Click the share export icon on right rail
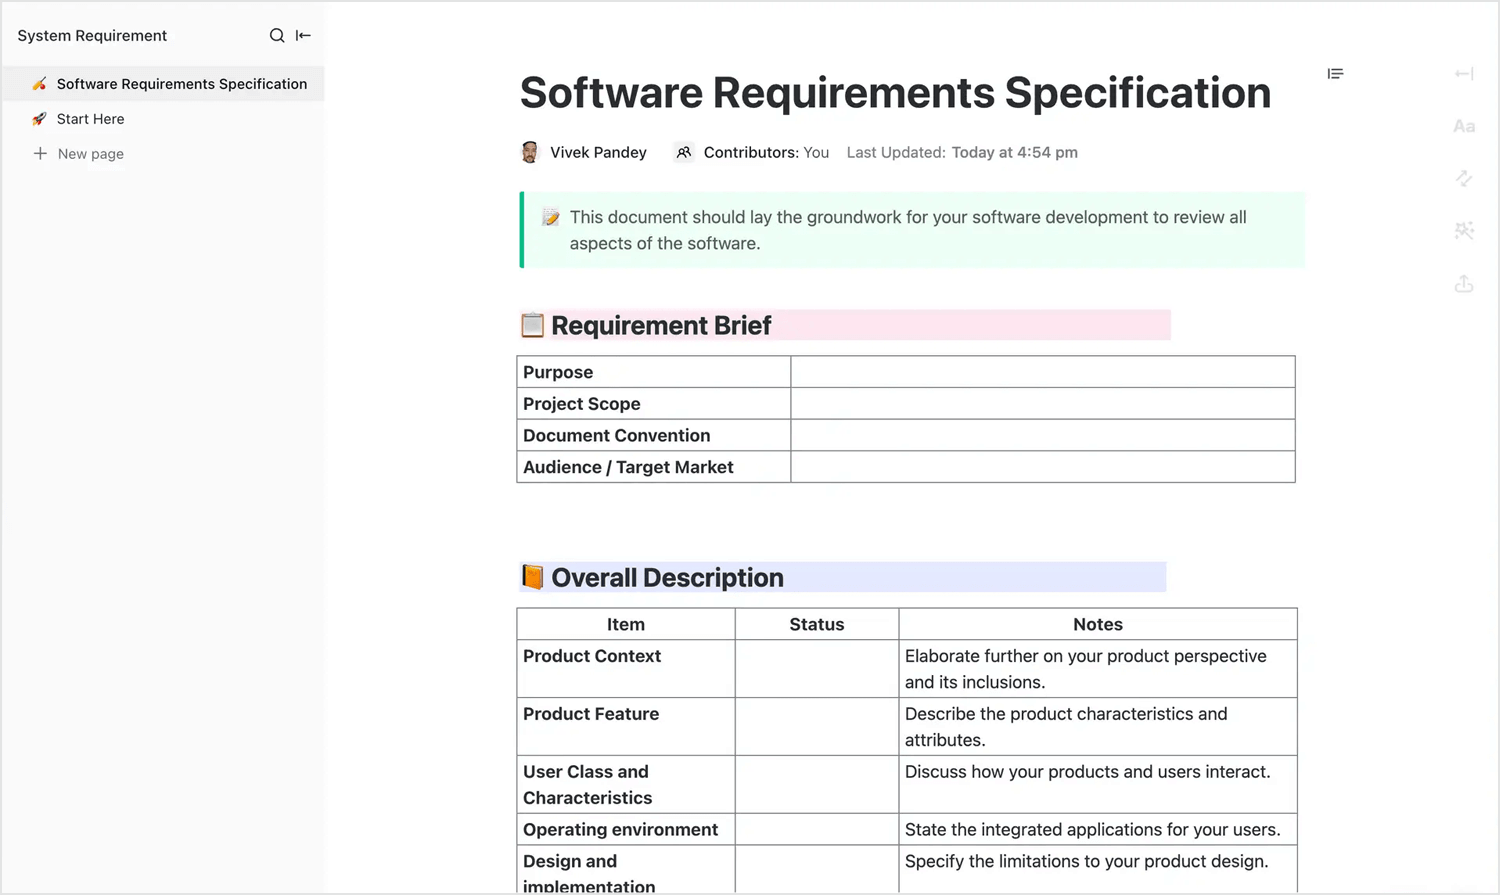This screenshot has width=1500, height=895. (x=1464, y=284)
